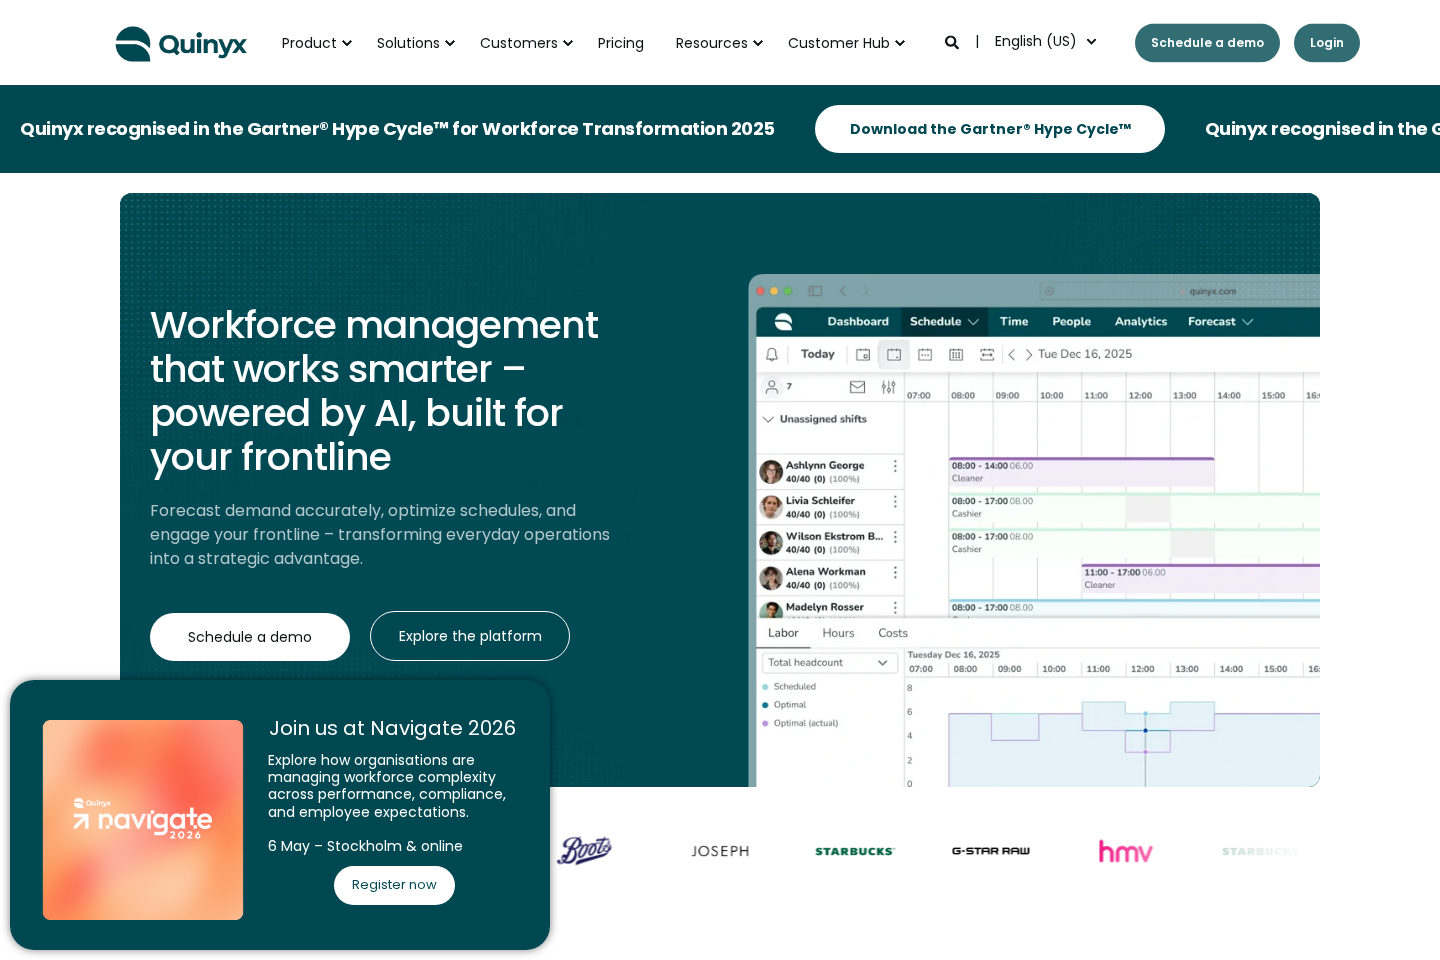Click the month calendar view icon in preview
The image size is (1440, 960).
point(956,354)
